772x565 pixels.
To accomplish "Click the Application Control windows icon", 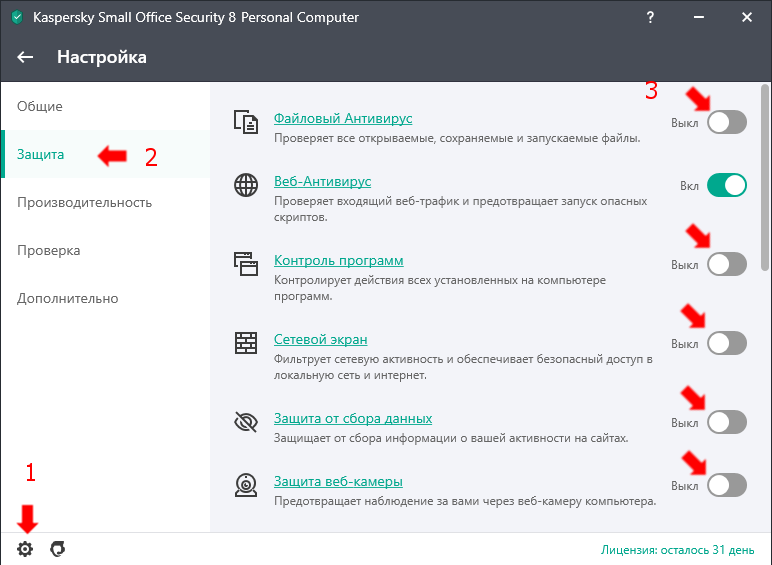I will 246,264.
